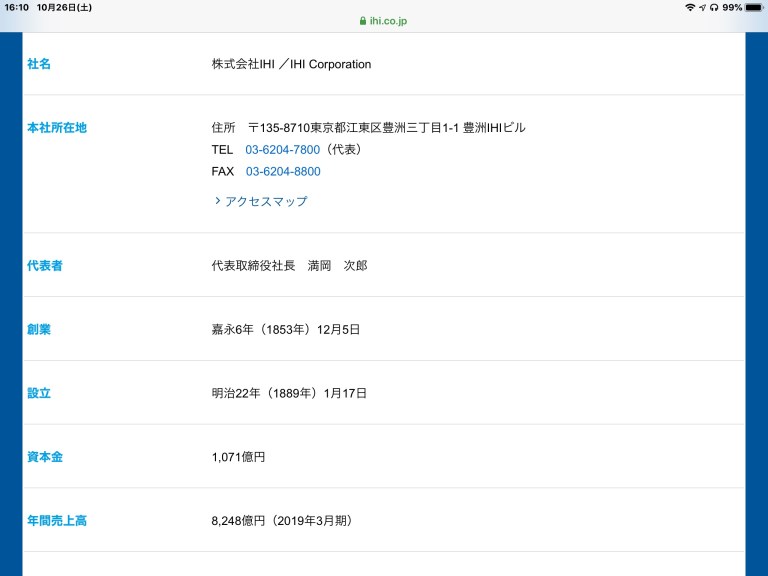Image resolution: width=768 pixels, height=576 pixels.
Task: Call the TEL number 03-6204-7800
Action: click(282, 150)
